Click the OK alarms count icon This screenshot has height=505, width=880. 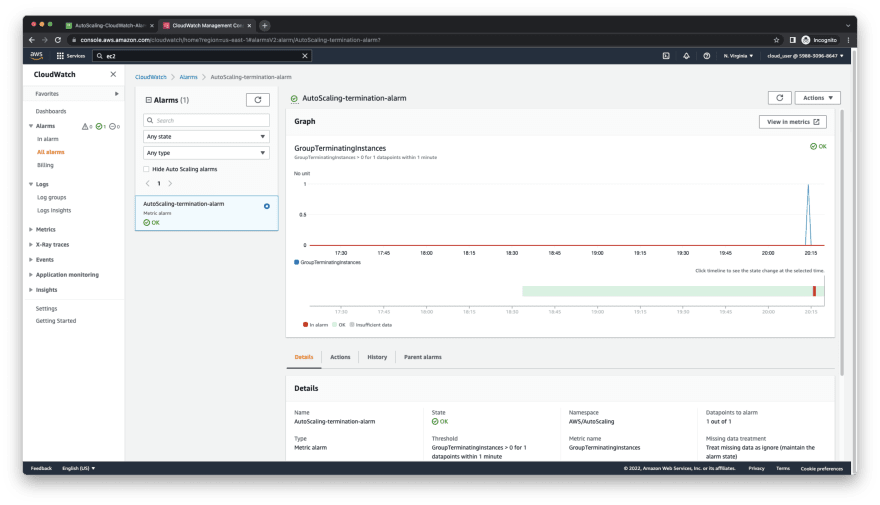click(100, 126)
